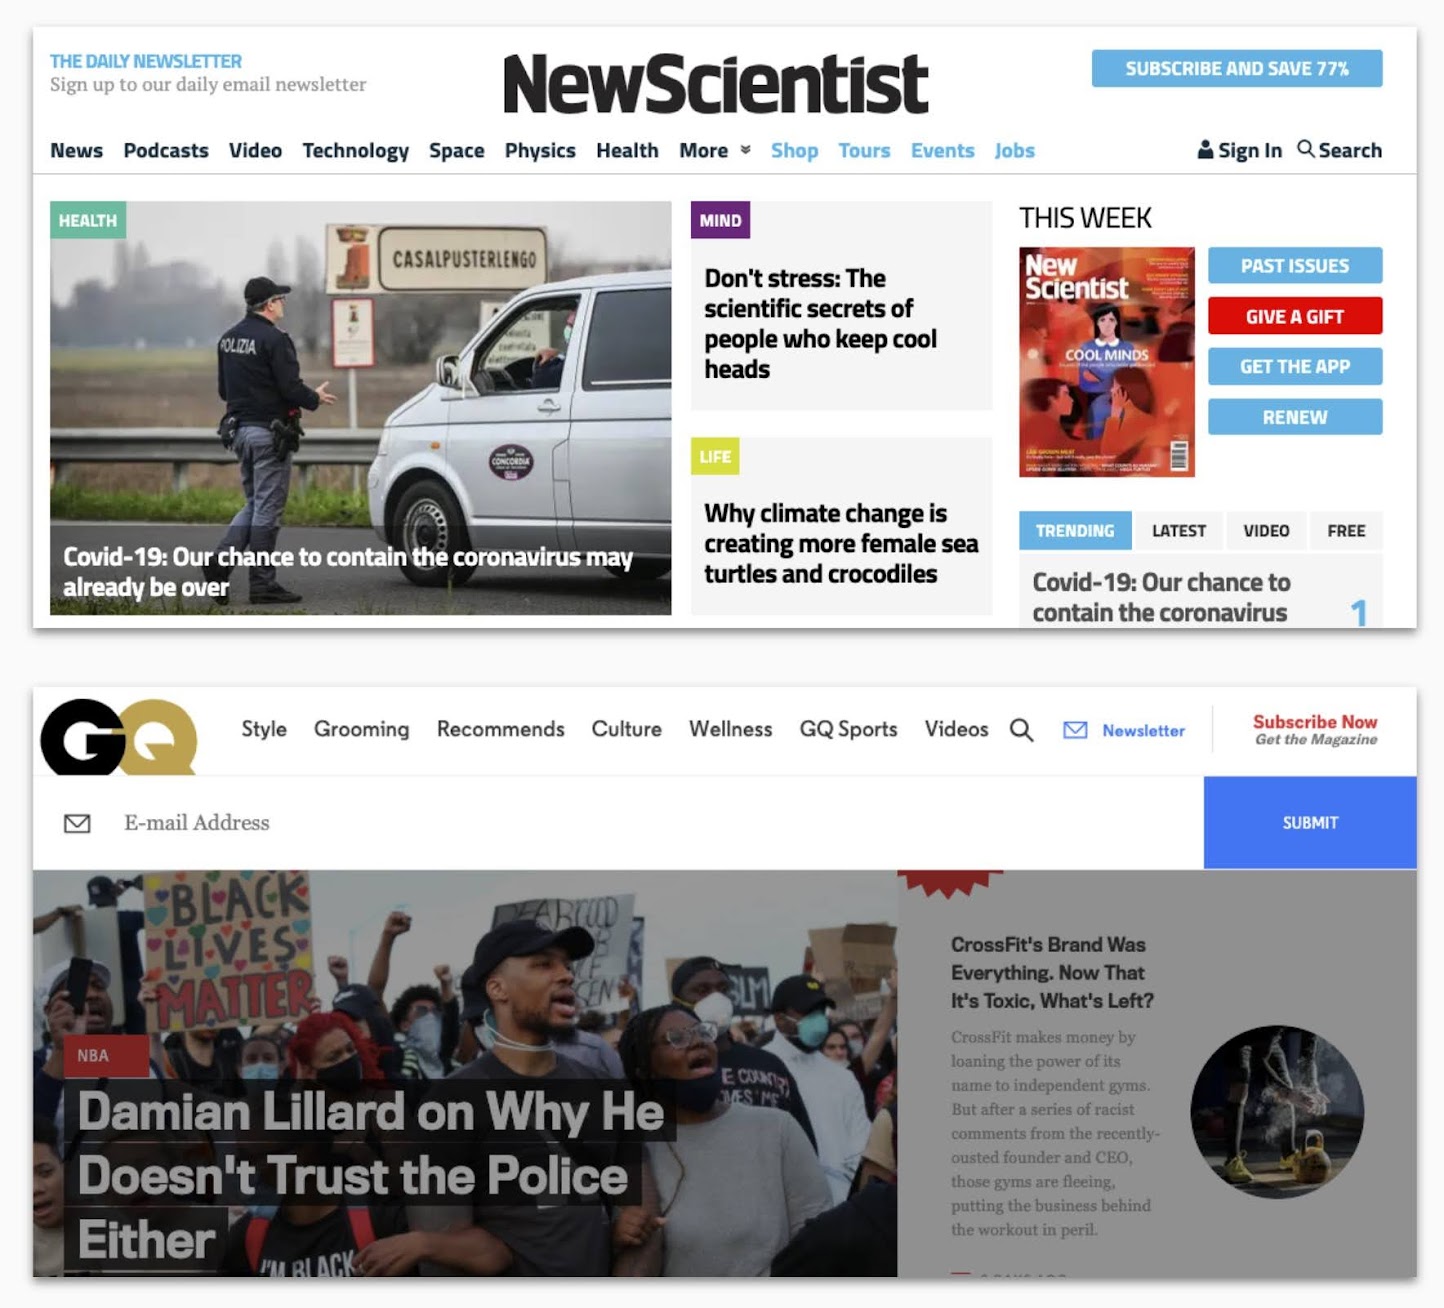The image size is (1444, 1308).
Task: Switch to the Latest tab
Action: tap(1178, 531)
